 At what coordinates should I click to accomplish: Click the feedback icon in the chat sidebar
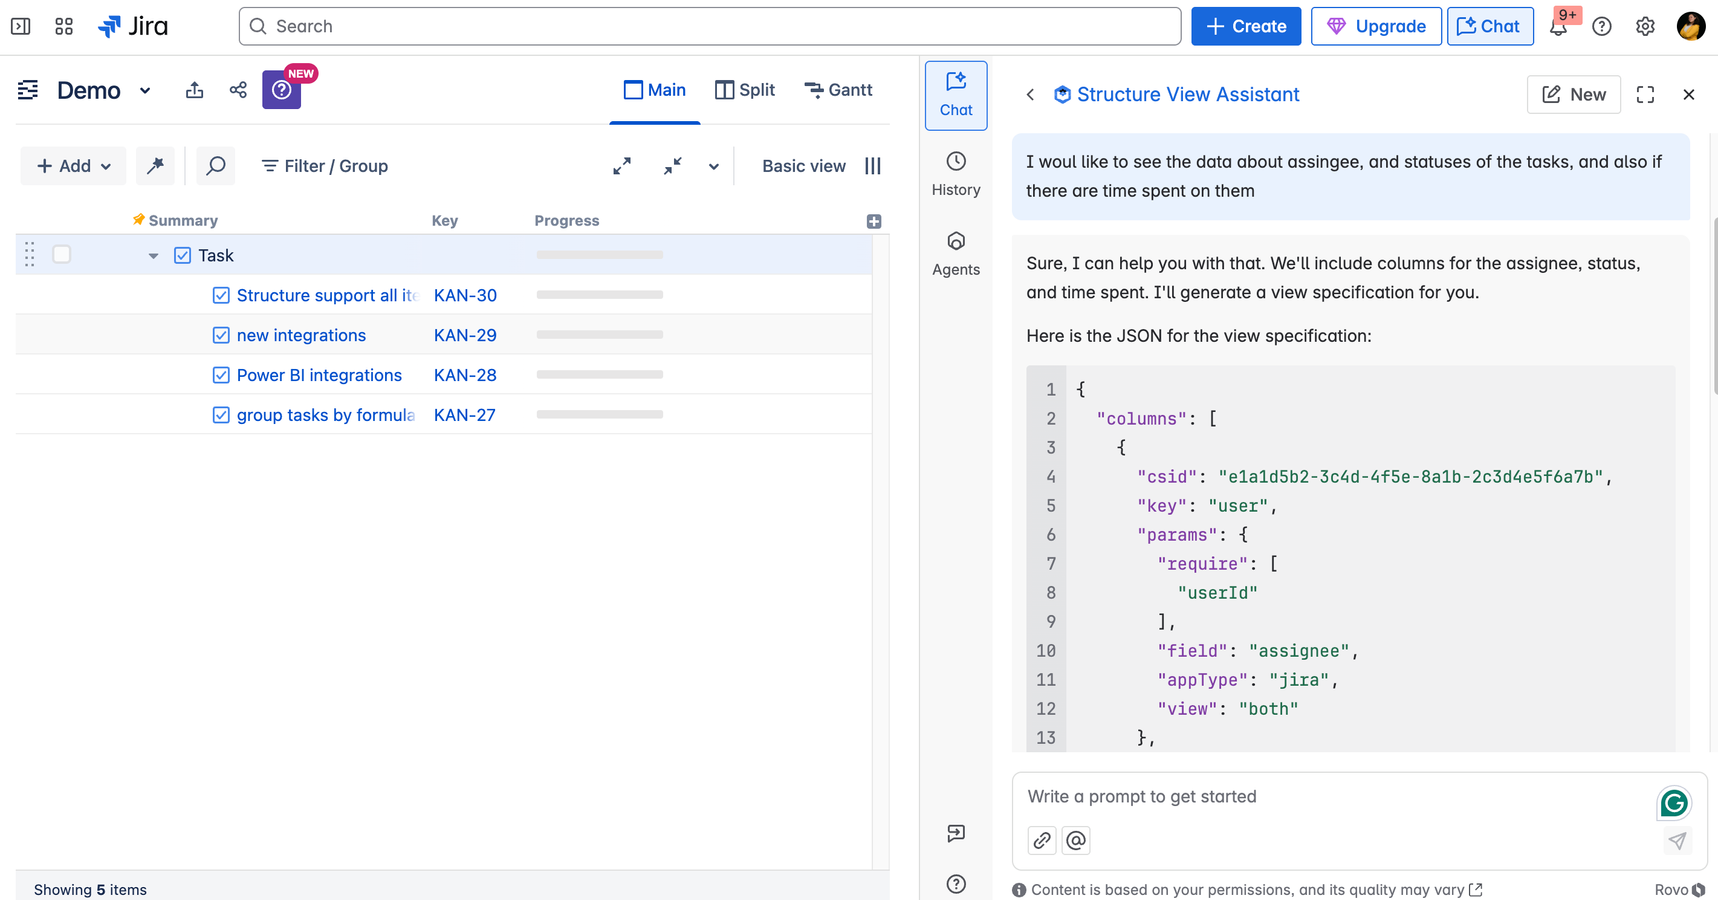956,833
